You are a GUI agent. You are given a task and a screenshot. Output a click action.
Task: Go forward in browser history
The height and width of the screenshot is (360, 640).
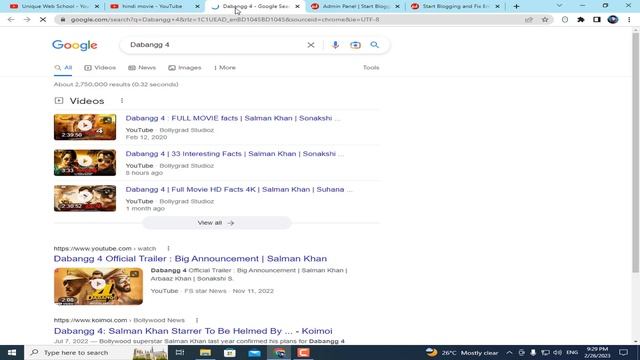point(27,20)
